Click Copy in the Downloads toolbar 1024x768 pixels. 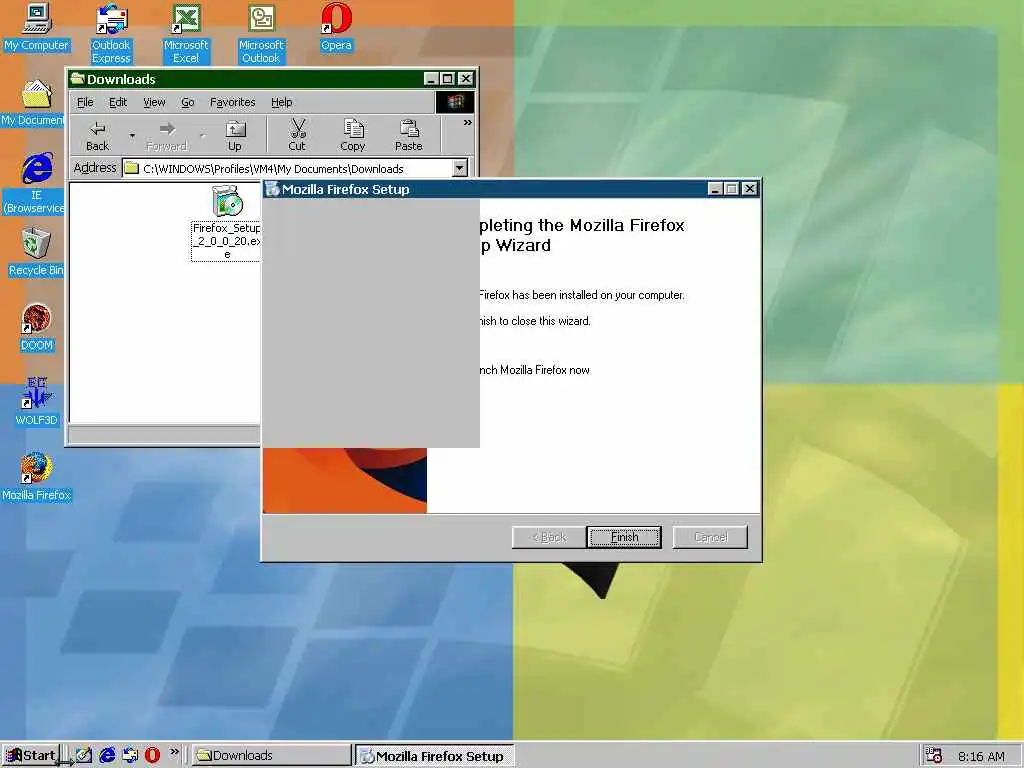[x=353, y=136]
